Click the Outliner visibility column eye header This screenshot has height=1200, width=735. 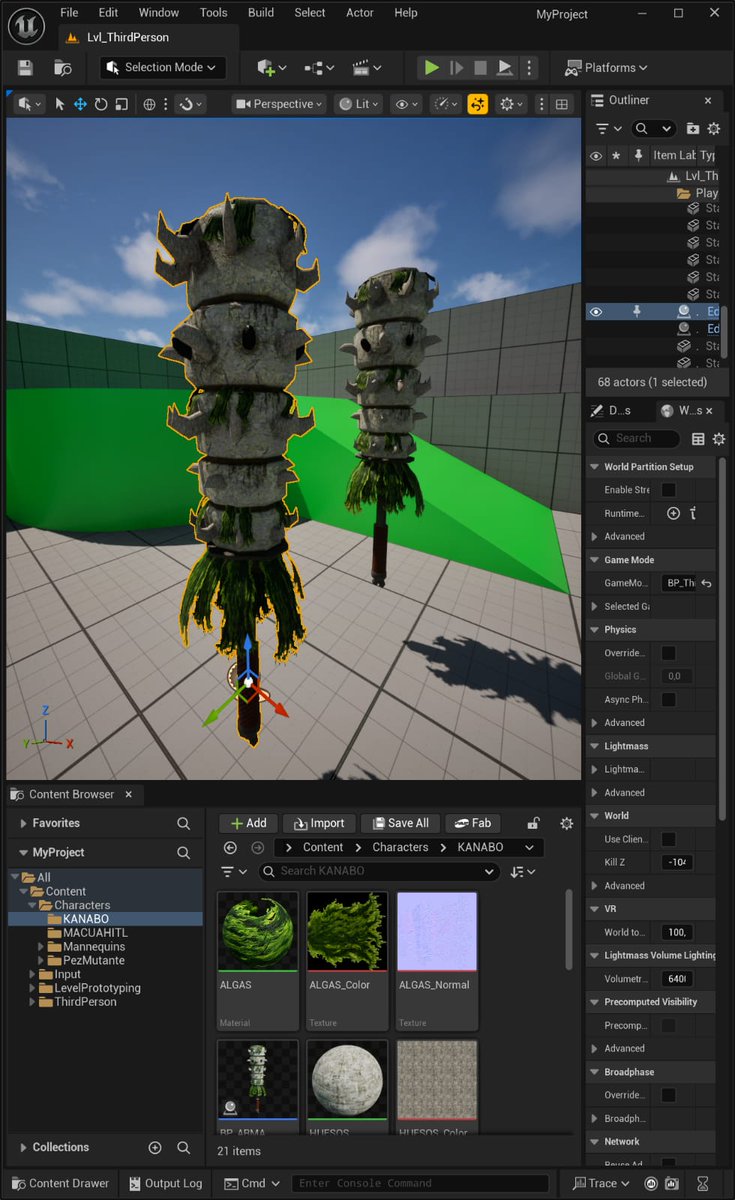coord(596,156)
